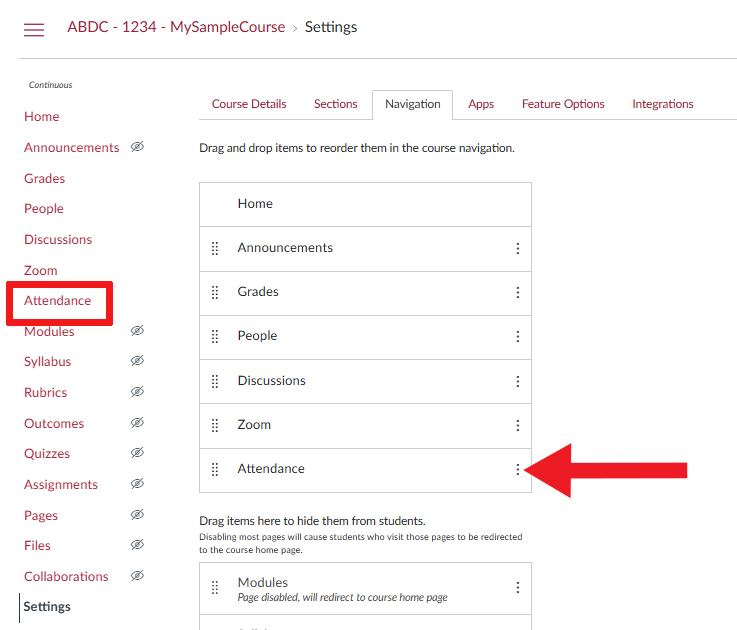The height and width of the screenshot is (630, 737).
Task: Click the Settings breadcrumb text
Action: [331, 27]
